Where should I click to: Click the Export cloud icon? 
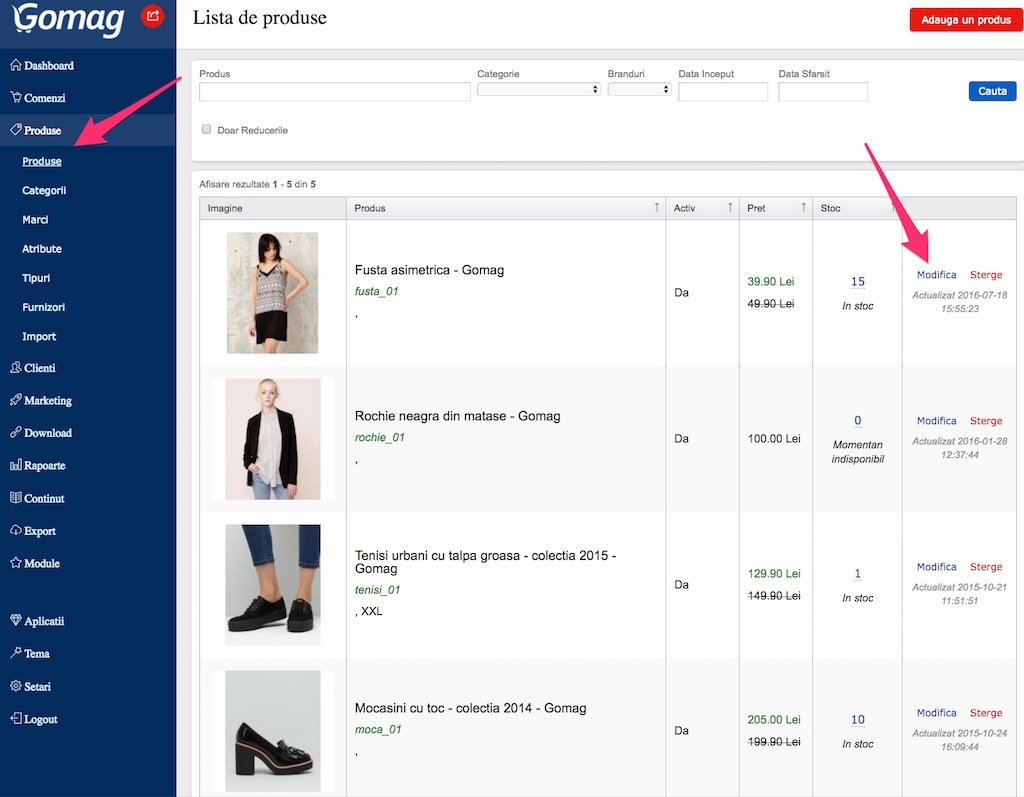pos(15,531)
